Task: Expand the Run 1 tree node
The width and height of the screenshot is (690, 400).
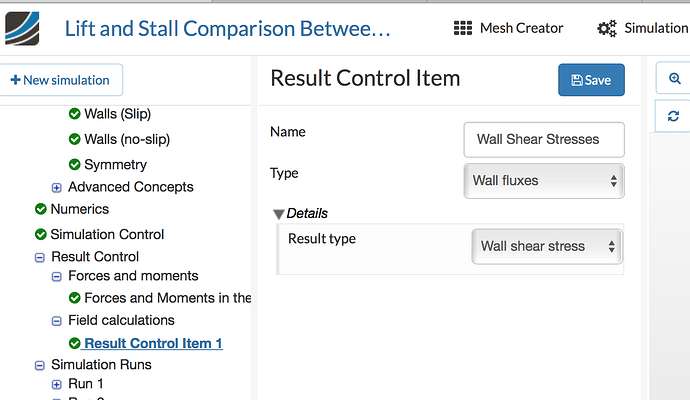Action: pyautogui.click(x=57, y=384)
